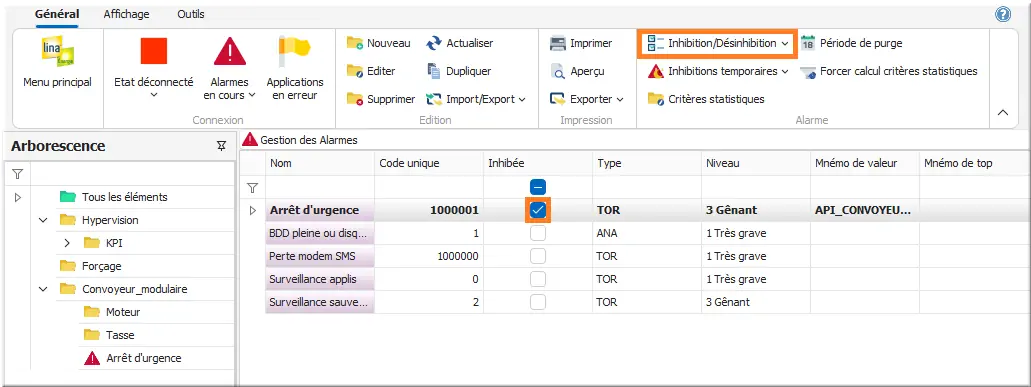This screenshot has width=1031, height=387.
Task: Check Inhibée for Perte modem SMS
Action: point(538,256)
